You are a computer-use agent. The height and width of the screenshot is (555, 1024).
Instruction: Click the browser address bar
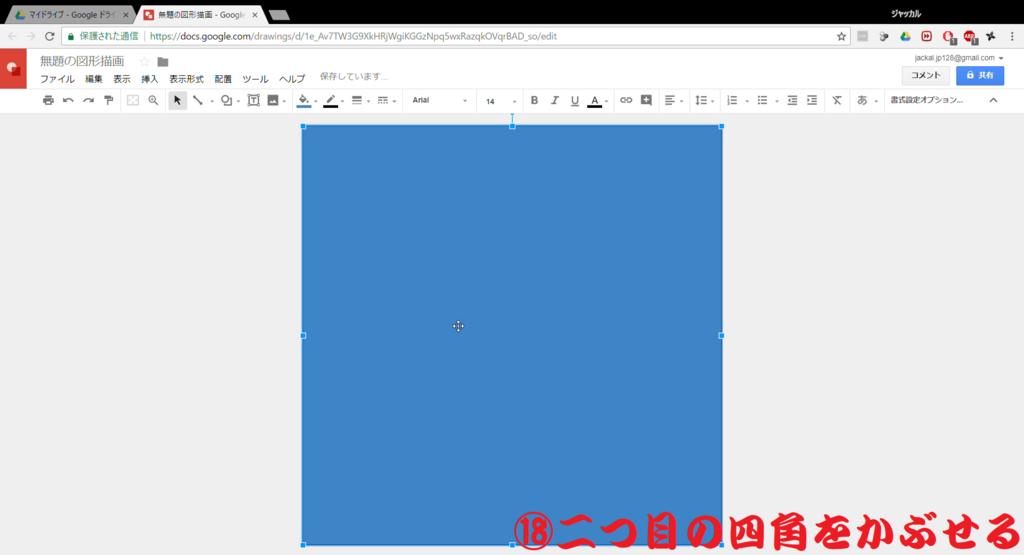(454, 37)
